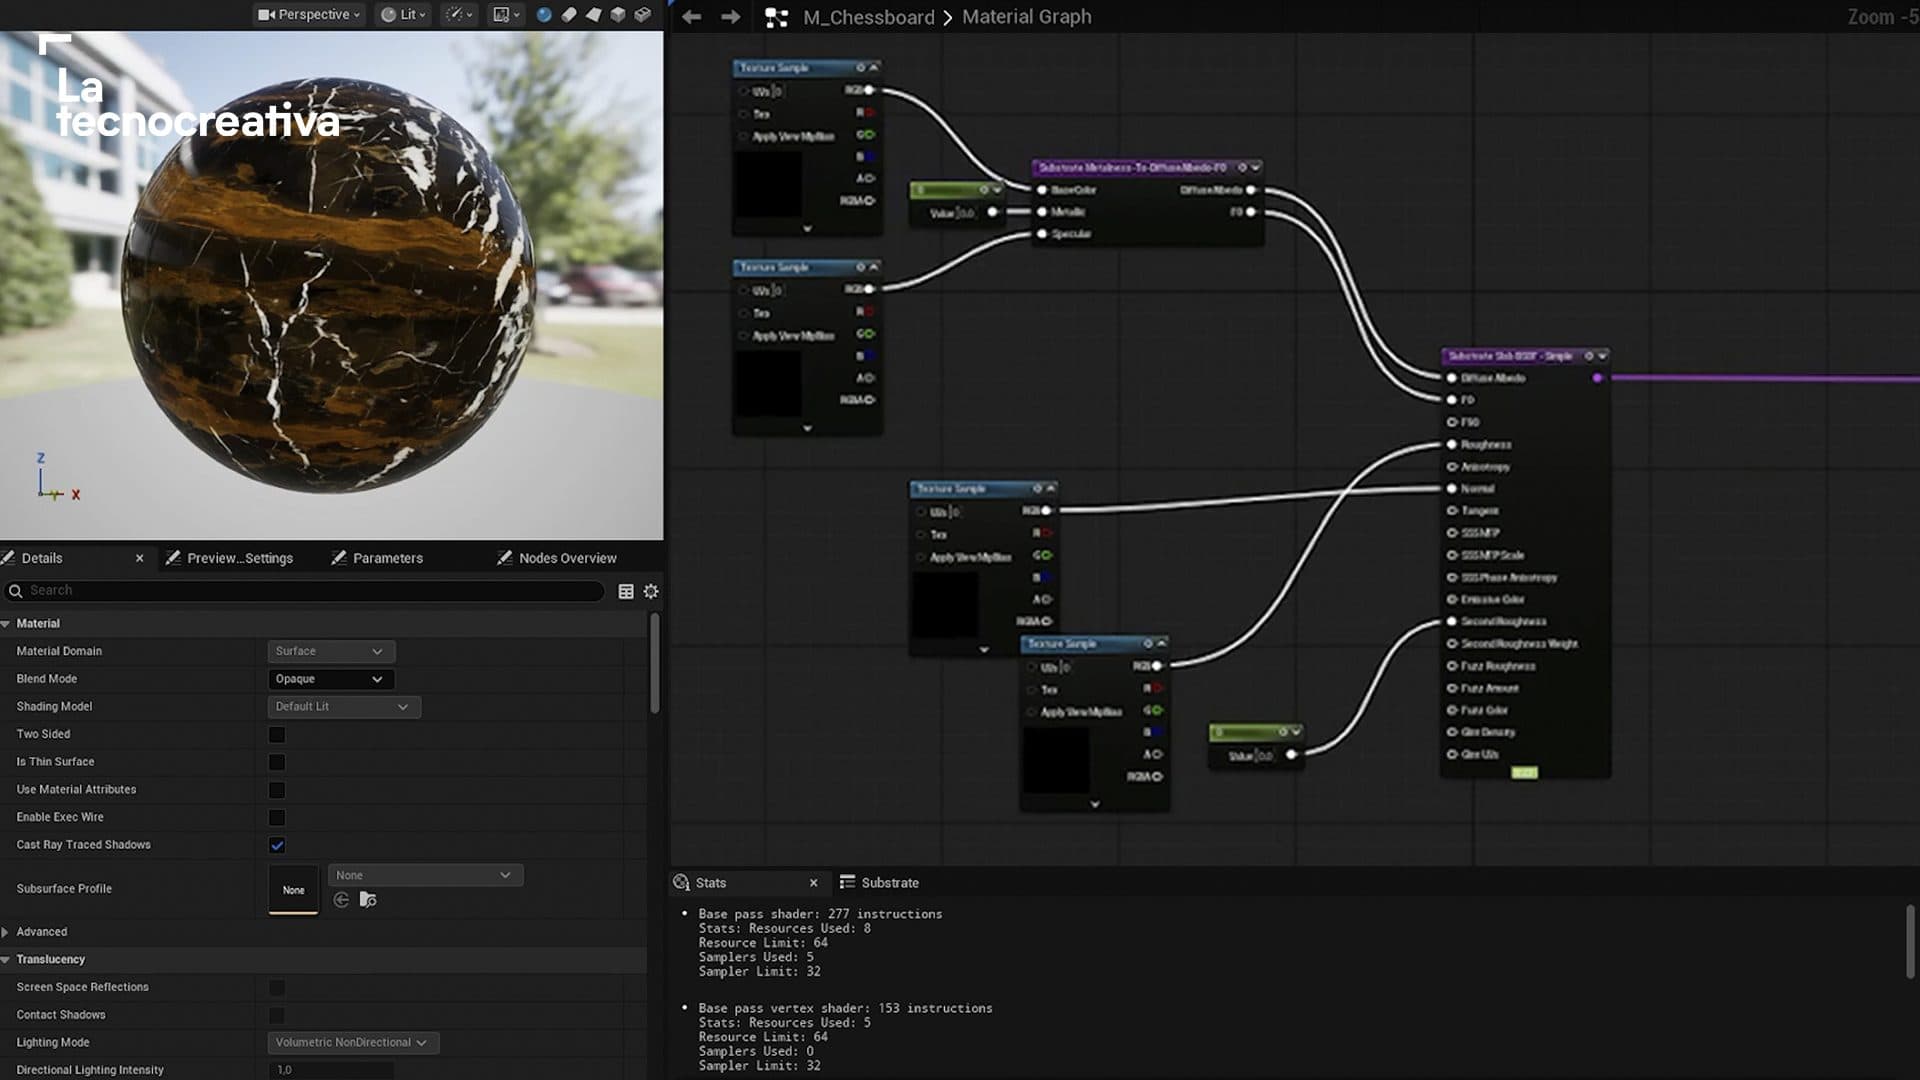
Task: Toggle the property matrix table view icon
Action: [626, 591]
